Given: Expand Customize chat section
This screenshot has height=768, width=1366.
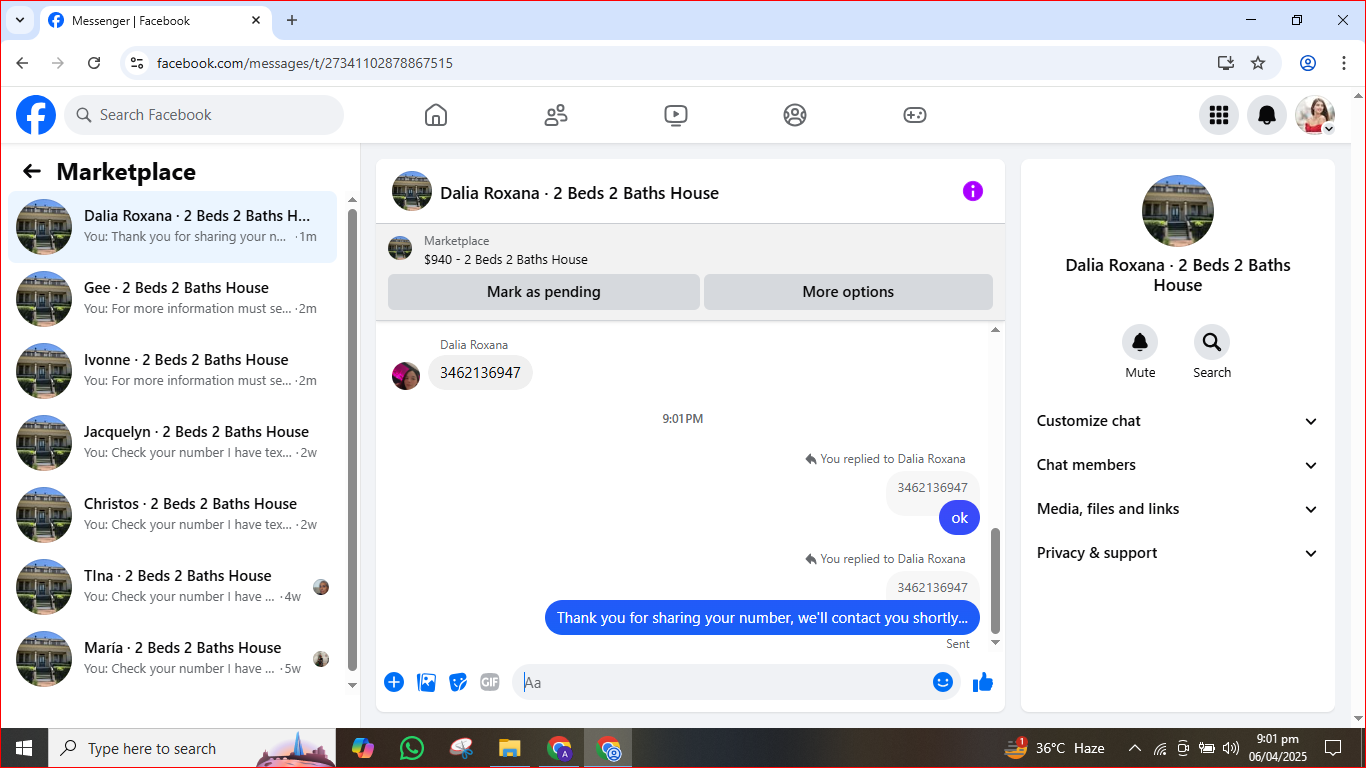Looking at the screenshot, I should click(1178, 421).
